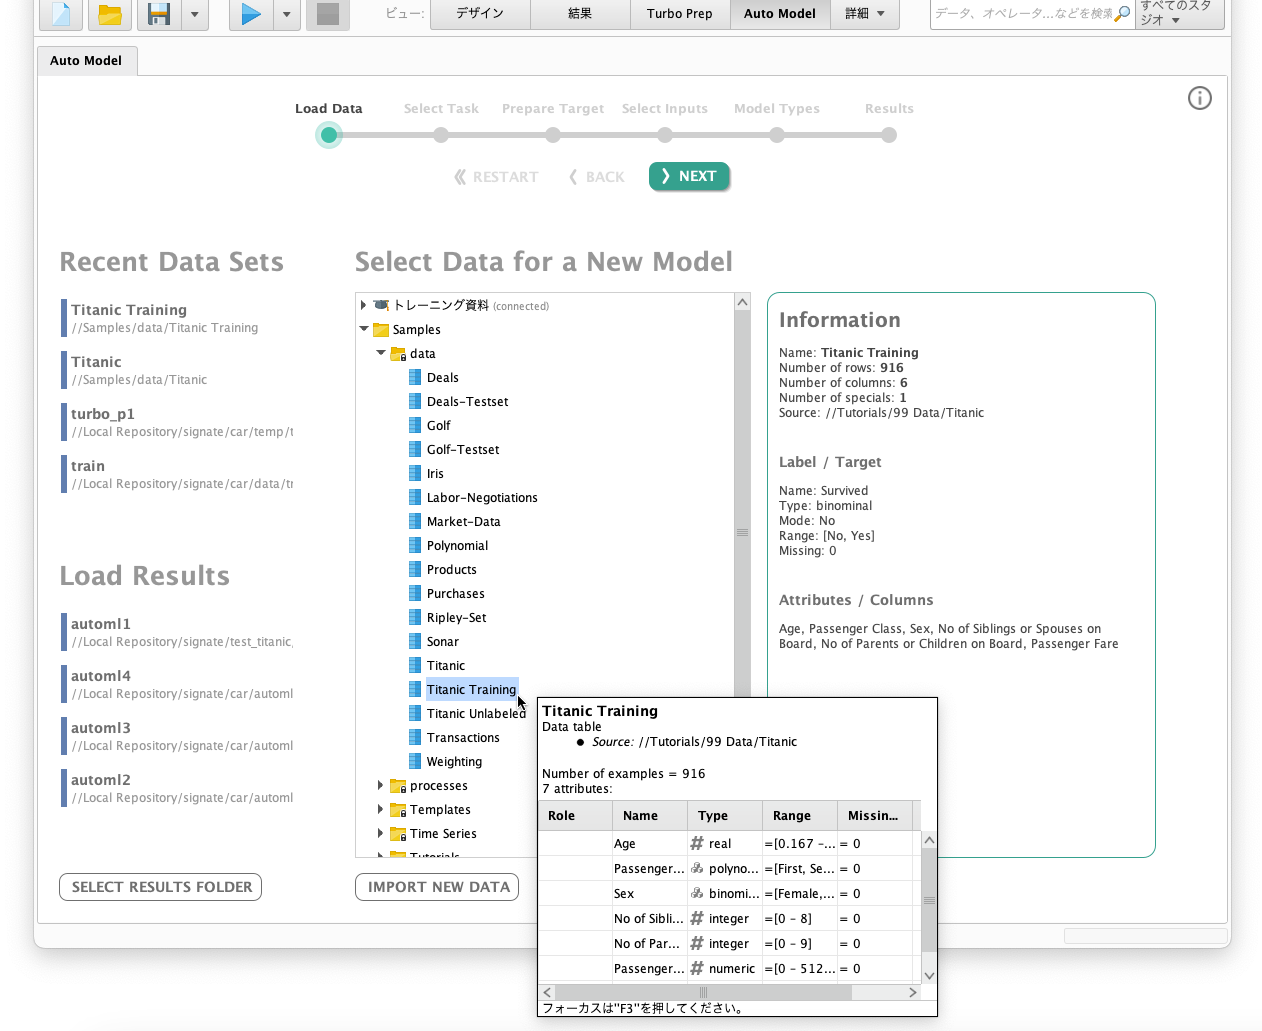Stop the process with the stop icon
Image resolution: width=1262 pixels, height=1031 pixels.
328,14
